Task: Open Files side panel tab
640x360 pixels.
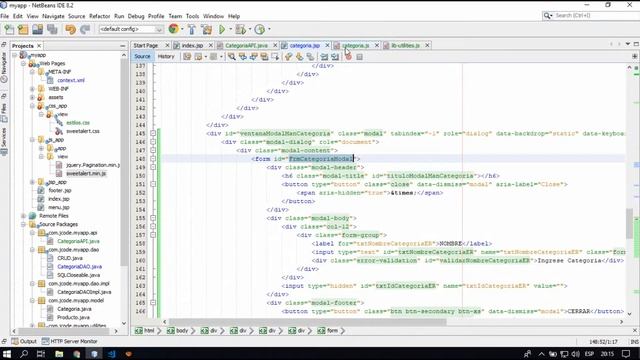Action: click(4, 113)
